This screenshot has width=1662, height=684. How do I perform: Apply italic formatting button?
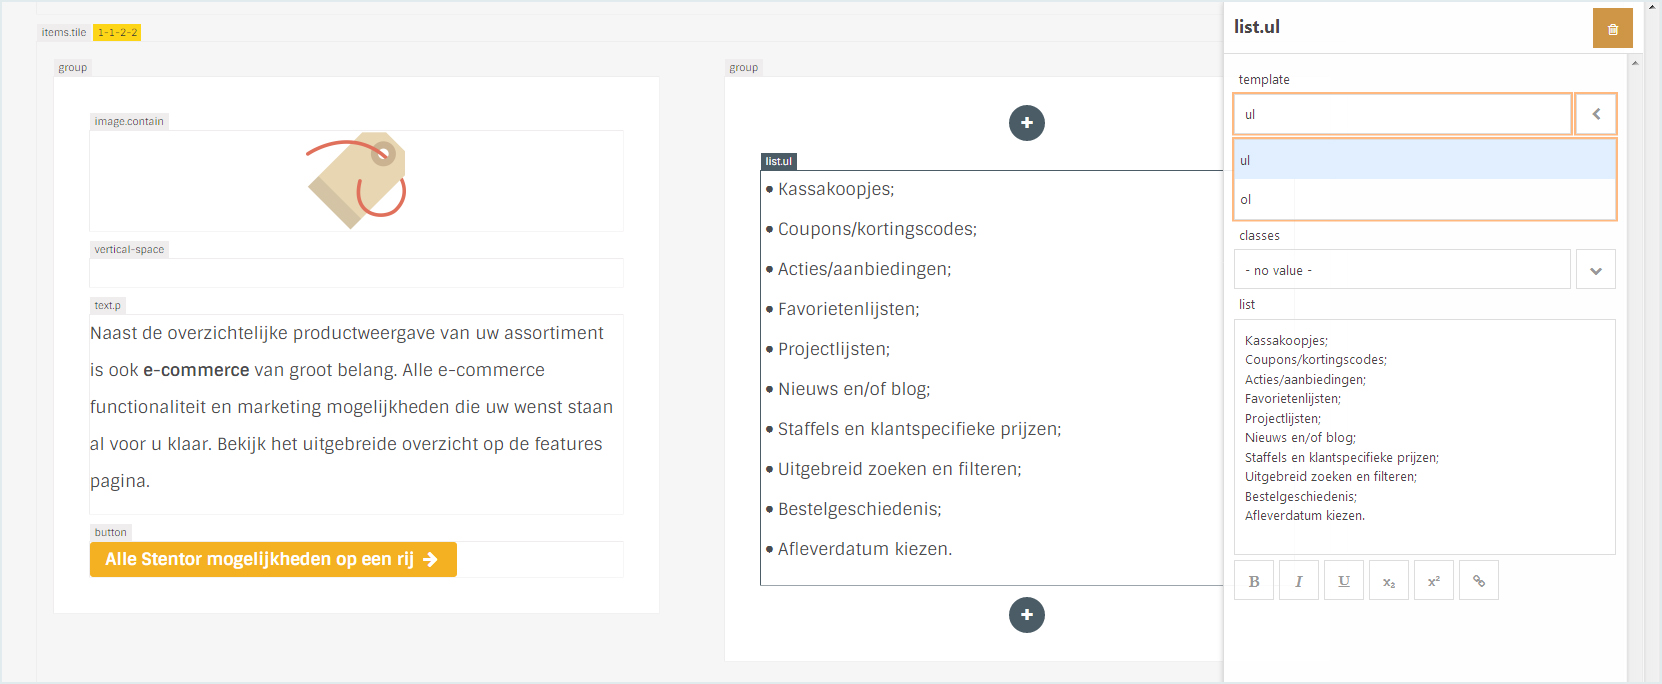(x=1299, y=581)
